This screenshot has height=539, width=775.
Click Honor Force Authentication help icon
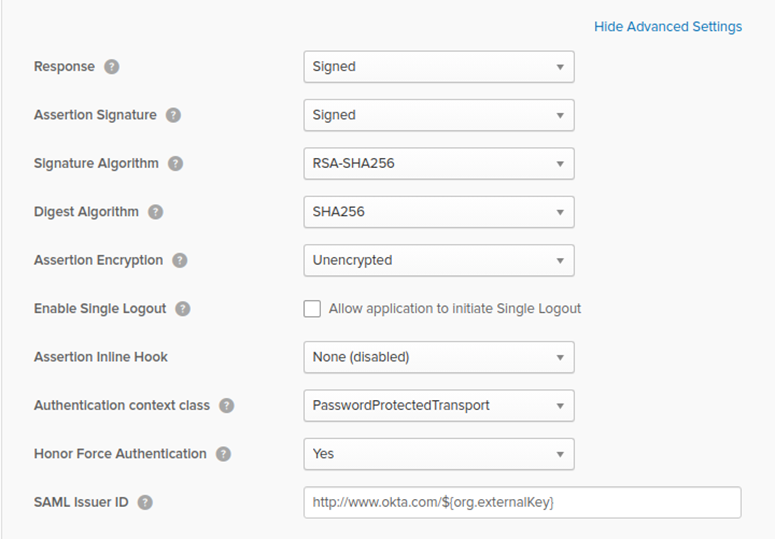(223, 454)
